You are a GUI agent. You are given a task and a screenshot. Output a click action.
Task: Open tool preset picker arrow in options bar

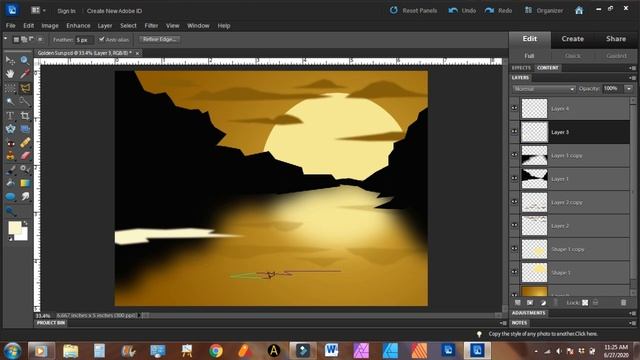(x=5, y=39)
